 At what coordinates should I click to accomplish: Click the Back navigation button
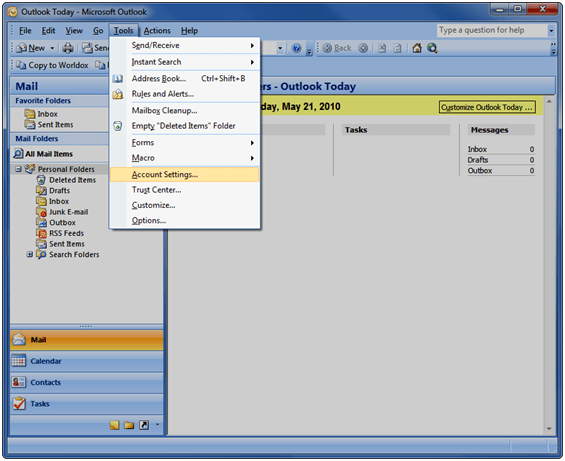(337, 48)
